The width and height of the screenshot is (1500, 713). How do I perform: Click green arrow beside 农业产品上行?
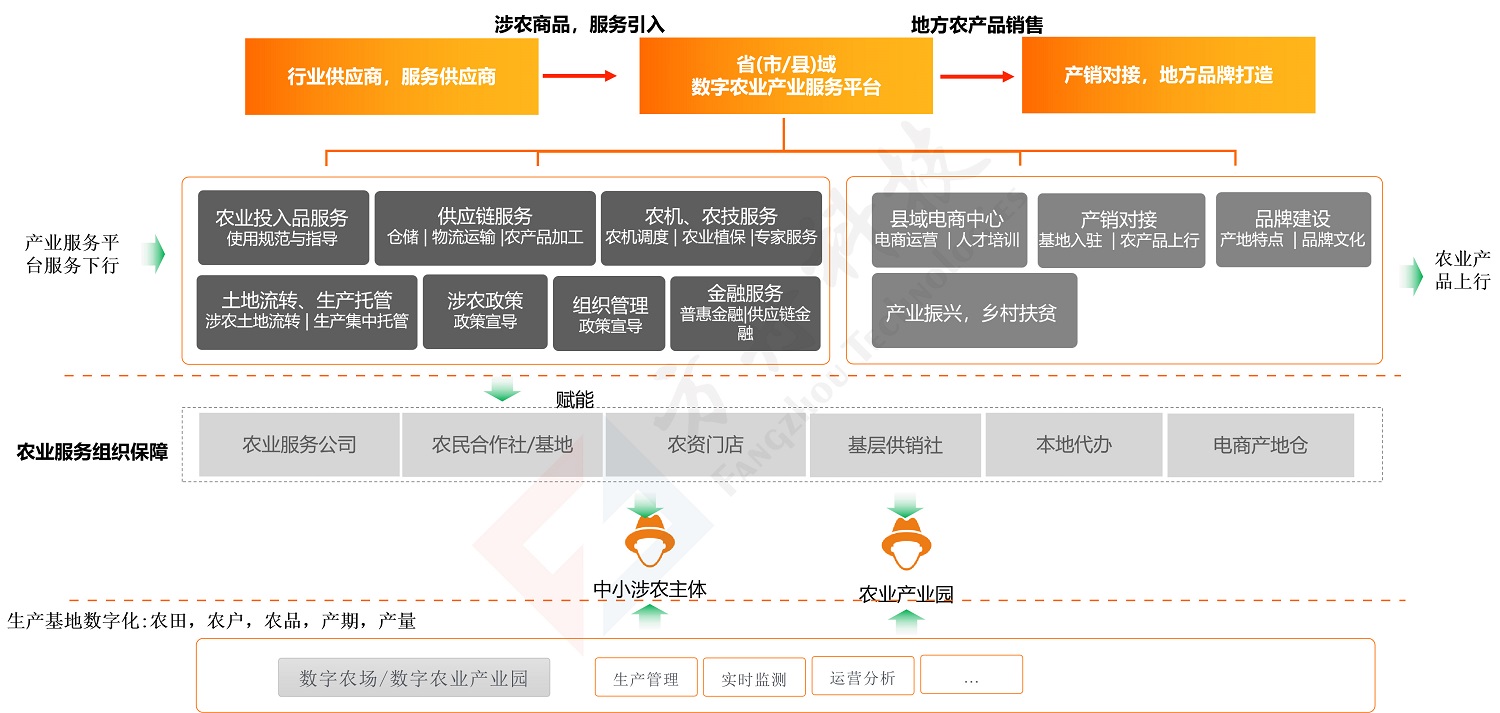pos(1411,277)
